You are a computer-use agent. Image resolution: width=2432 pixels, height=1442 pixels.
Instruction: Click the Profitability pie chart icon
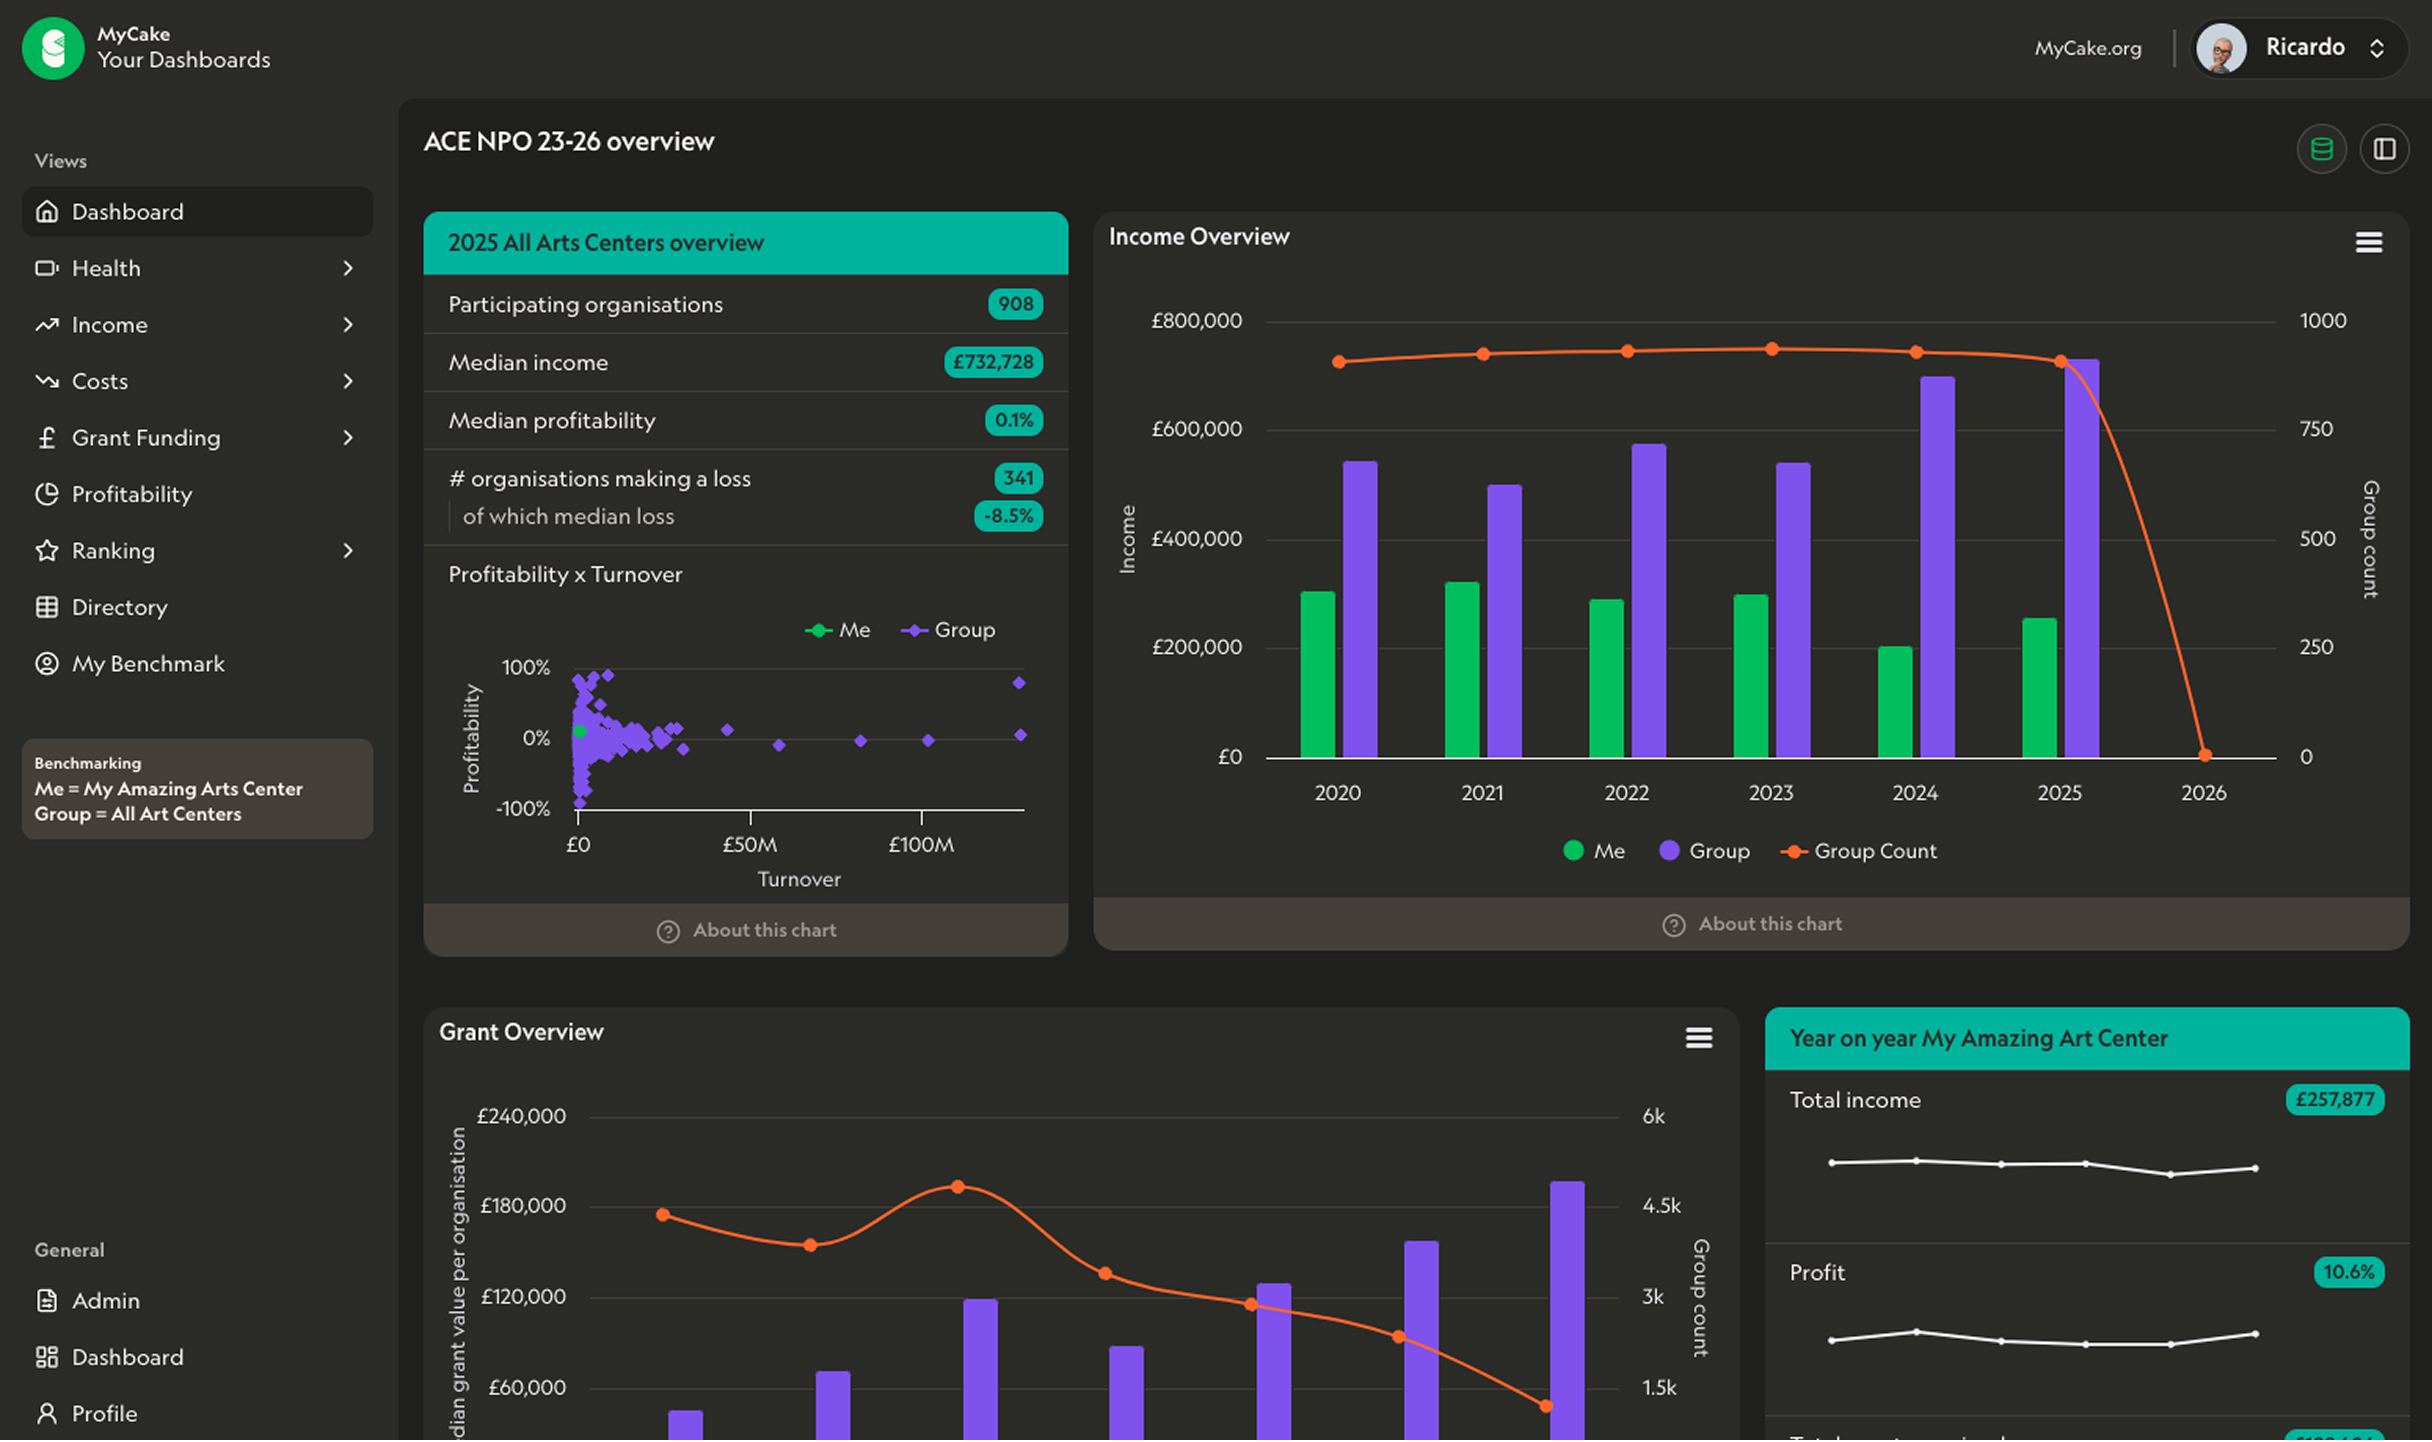pyautogui.click(x=47, y=494)
